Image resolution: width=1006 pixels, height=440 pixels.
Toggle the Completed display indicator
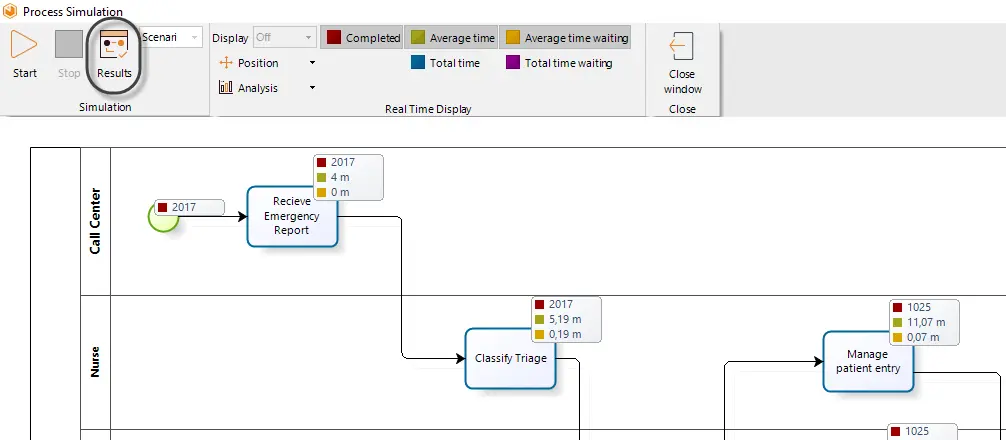click(x=362, y=38)
